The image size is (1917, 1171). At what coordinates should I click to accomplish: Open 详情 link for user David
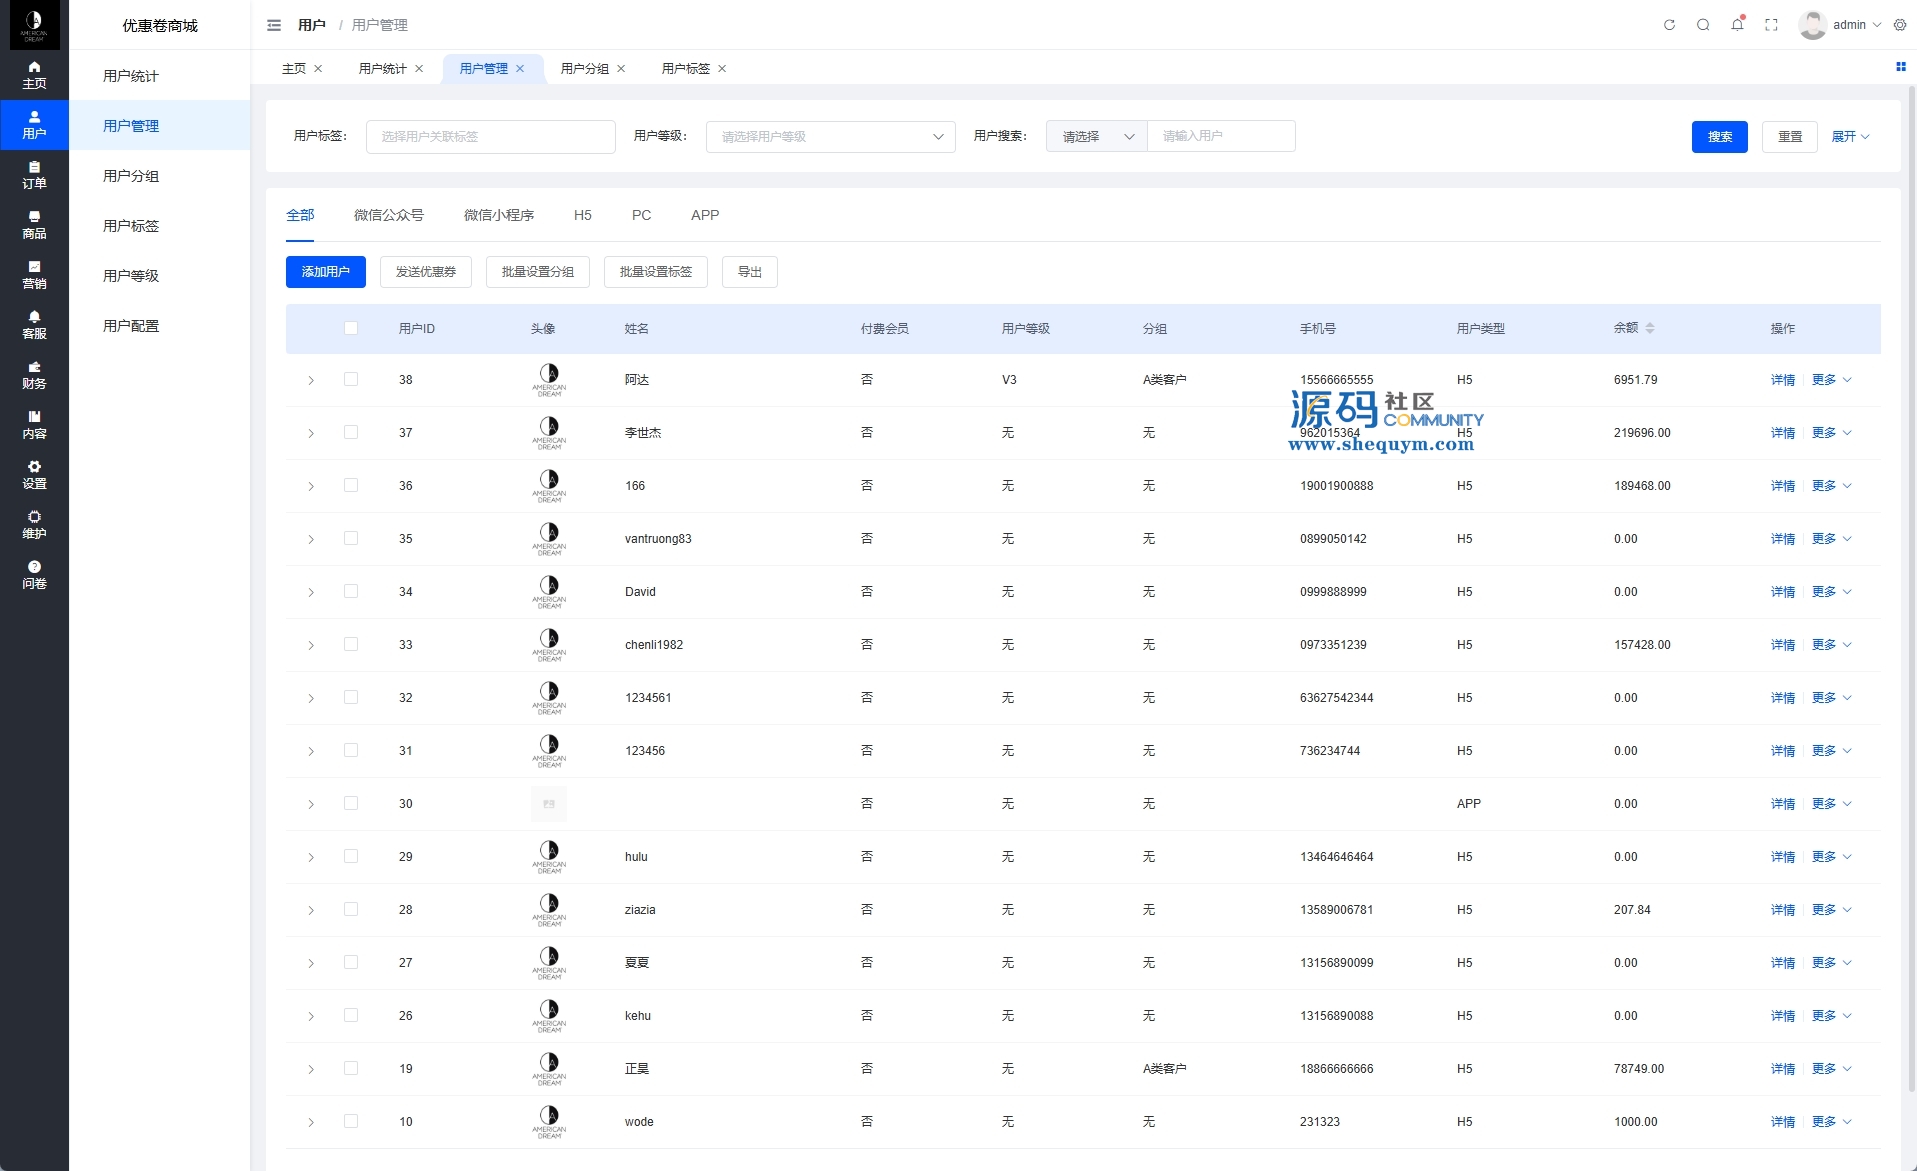1782,592
